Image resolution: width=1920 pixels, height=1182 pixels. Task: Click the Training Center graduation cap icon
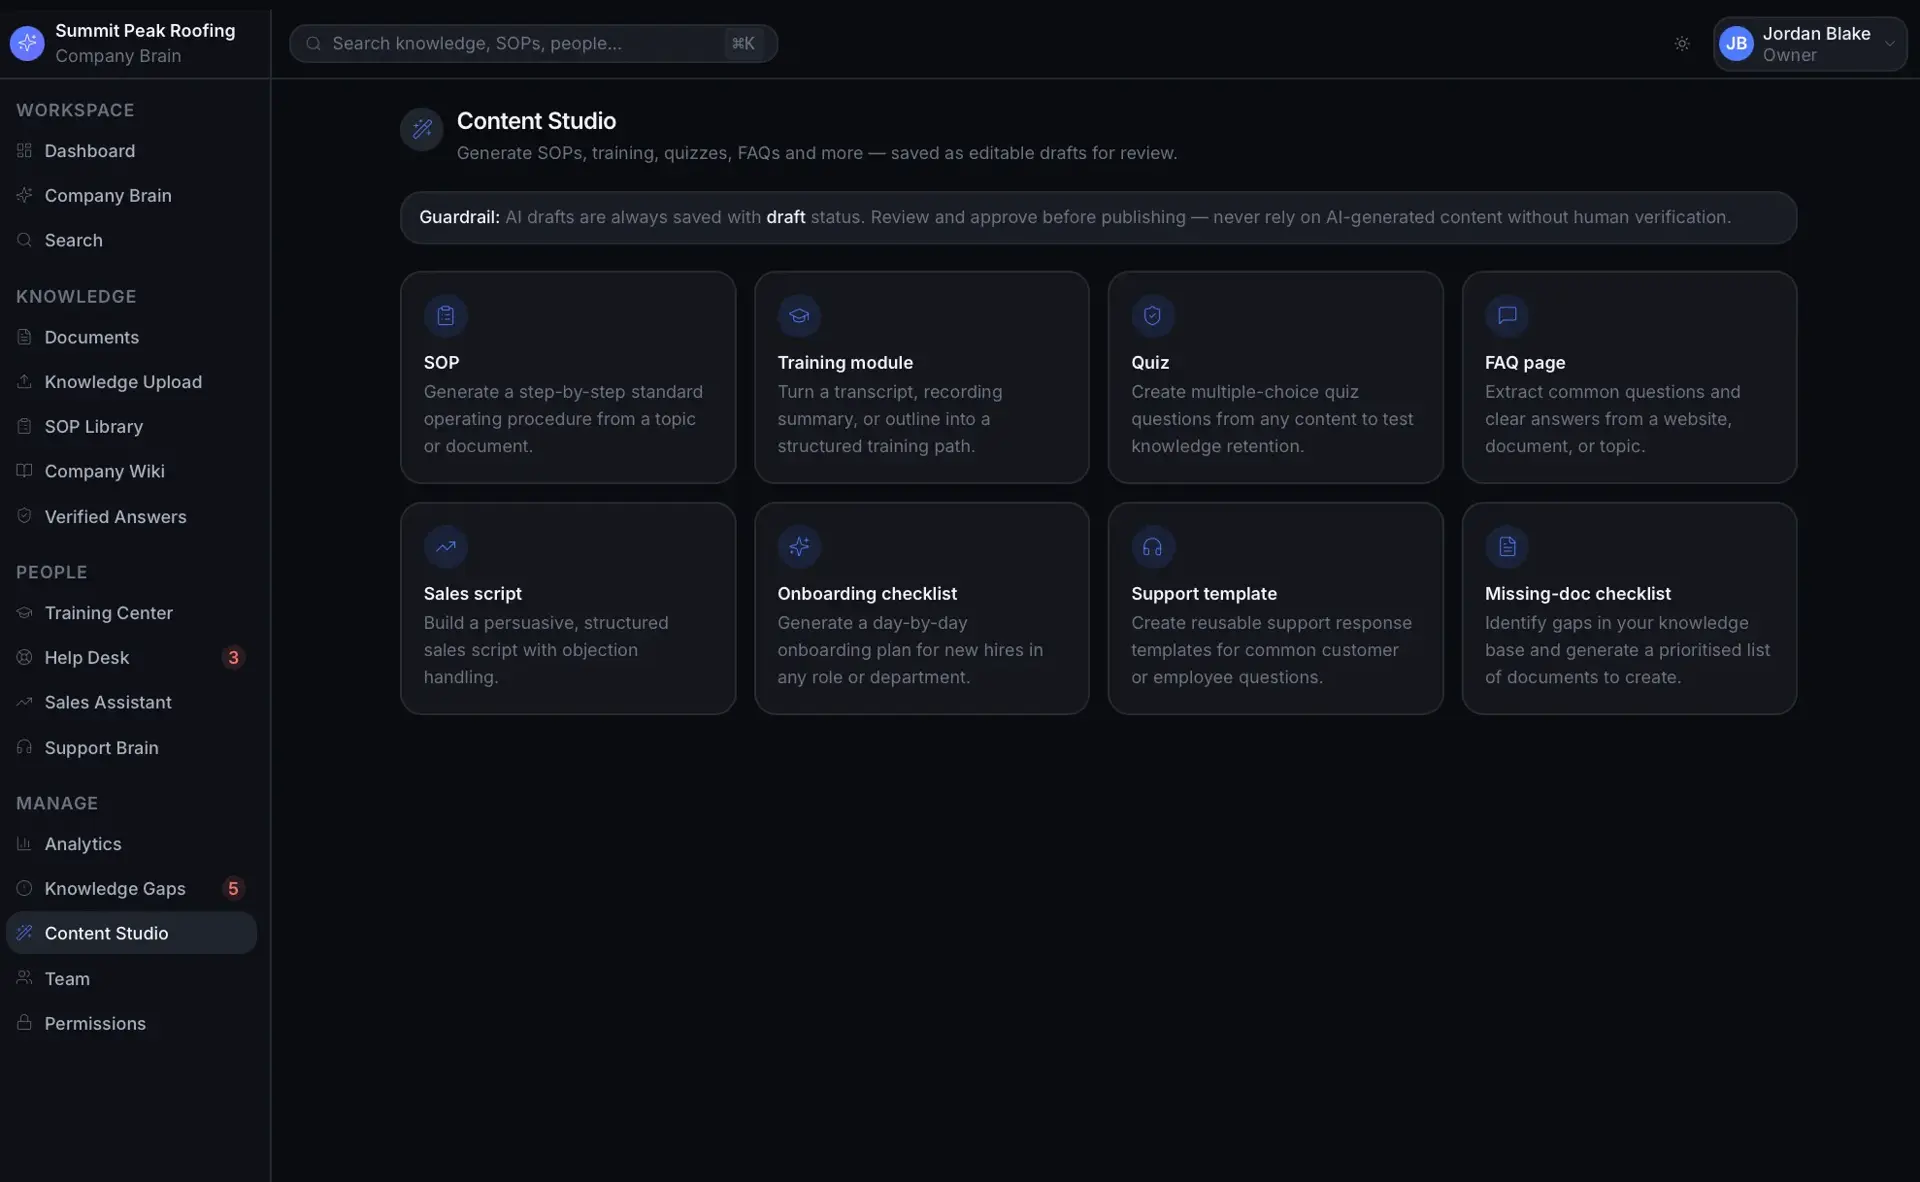24,613
